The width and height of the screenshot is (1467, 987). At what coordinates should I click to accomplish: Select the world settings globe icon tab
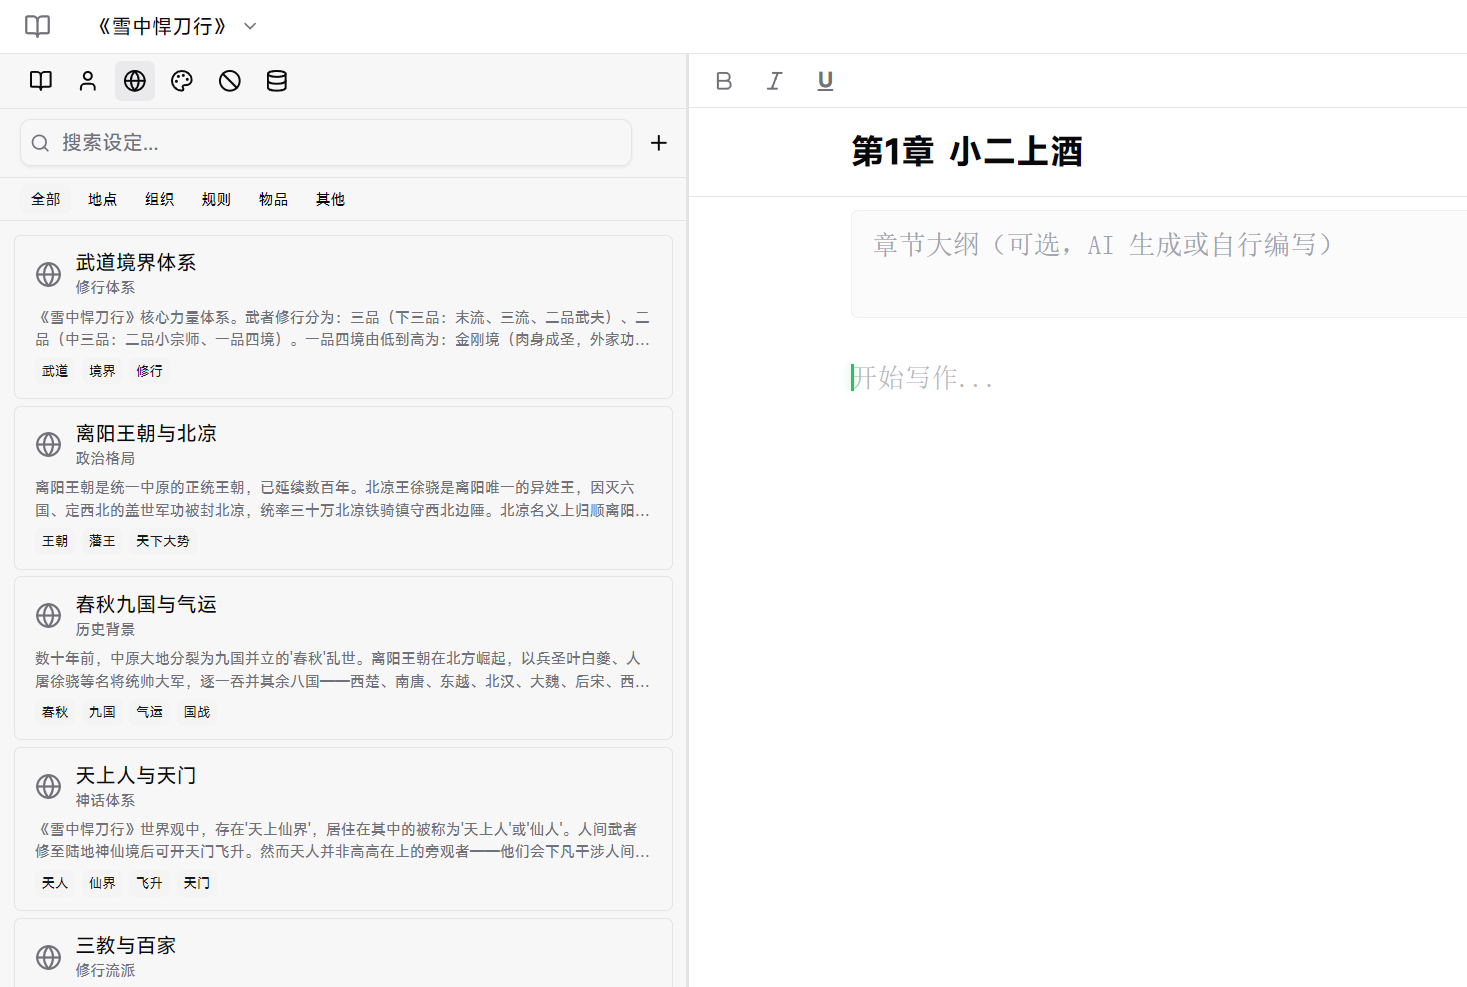click(x=135, y=81)
